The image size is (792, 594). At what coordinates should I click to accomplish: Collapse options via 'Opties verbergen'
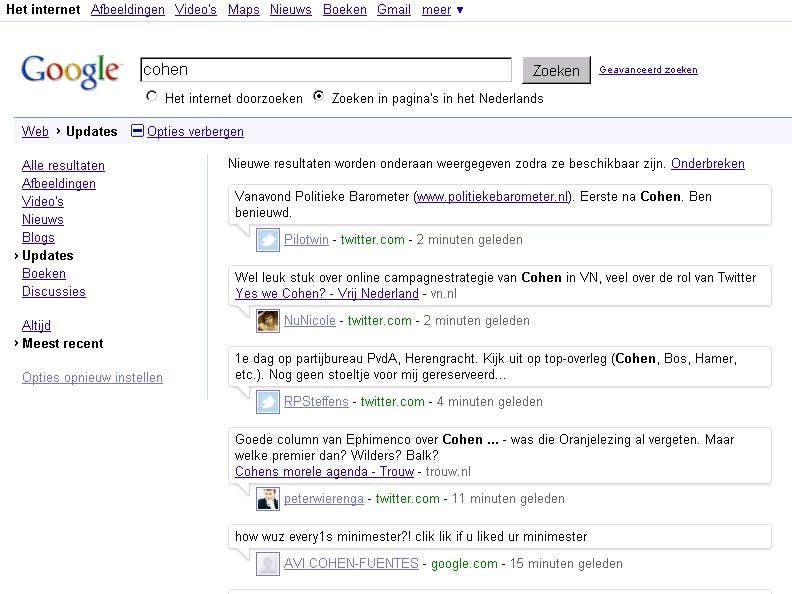[195, 131]
